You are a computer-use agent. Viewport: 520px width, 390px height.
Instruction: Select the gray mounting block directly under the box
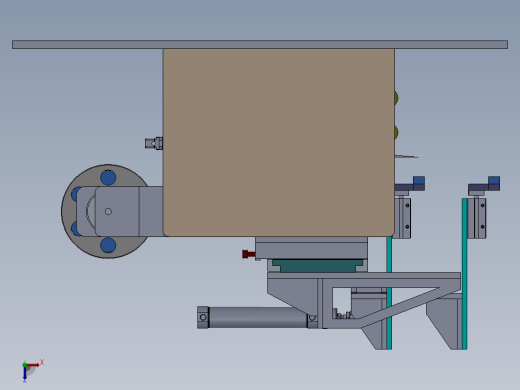(x=311, y=248)
